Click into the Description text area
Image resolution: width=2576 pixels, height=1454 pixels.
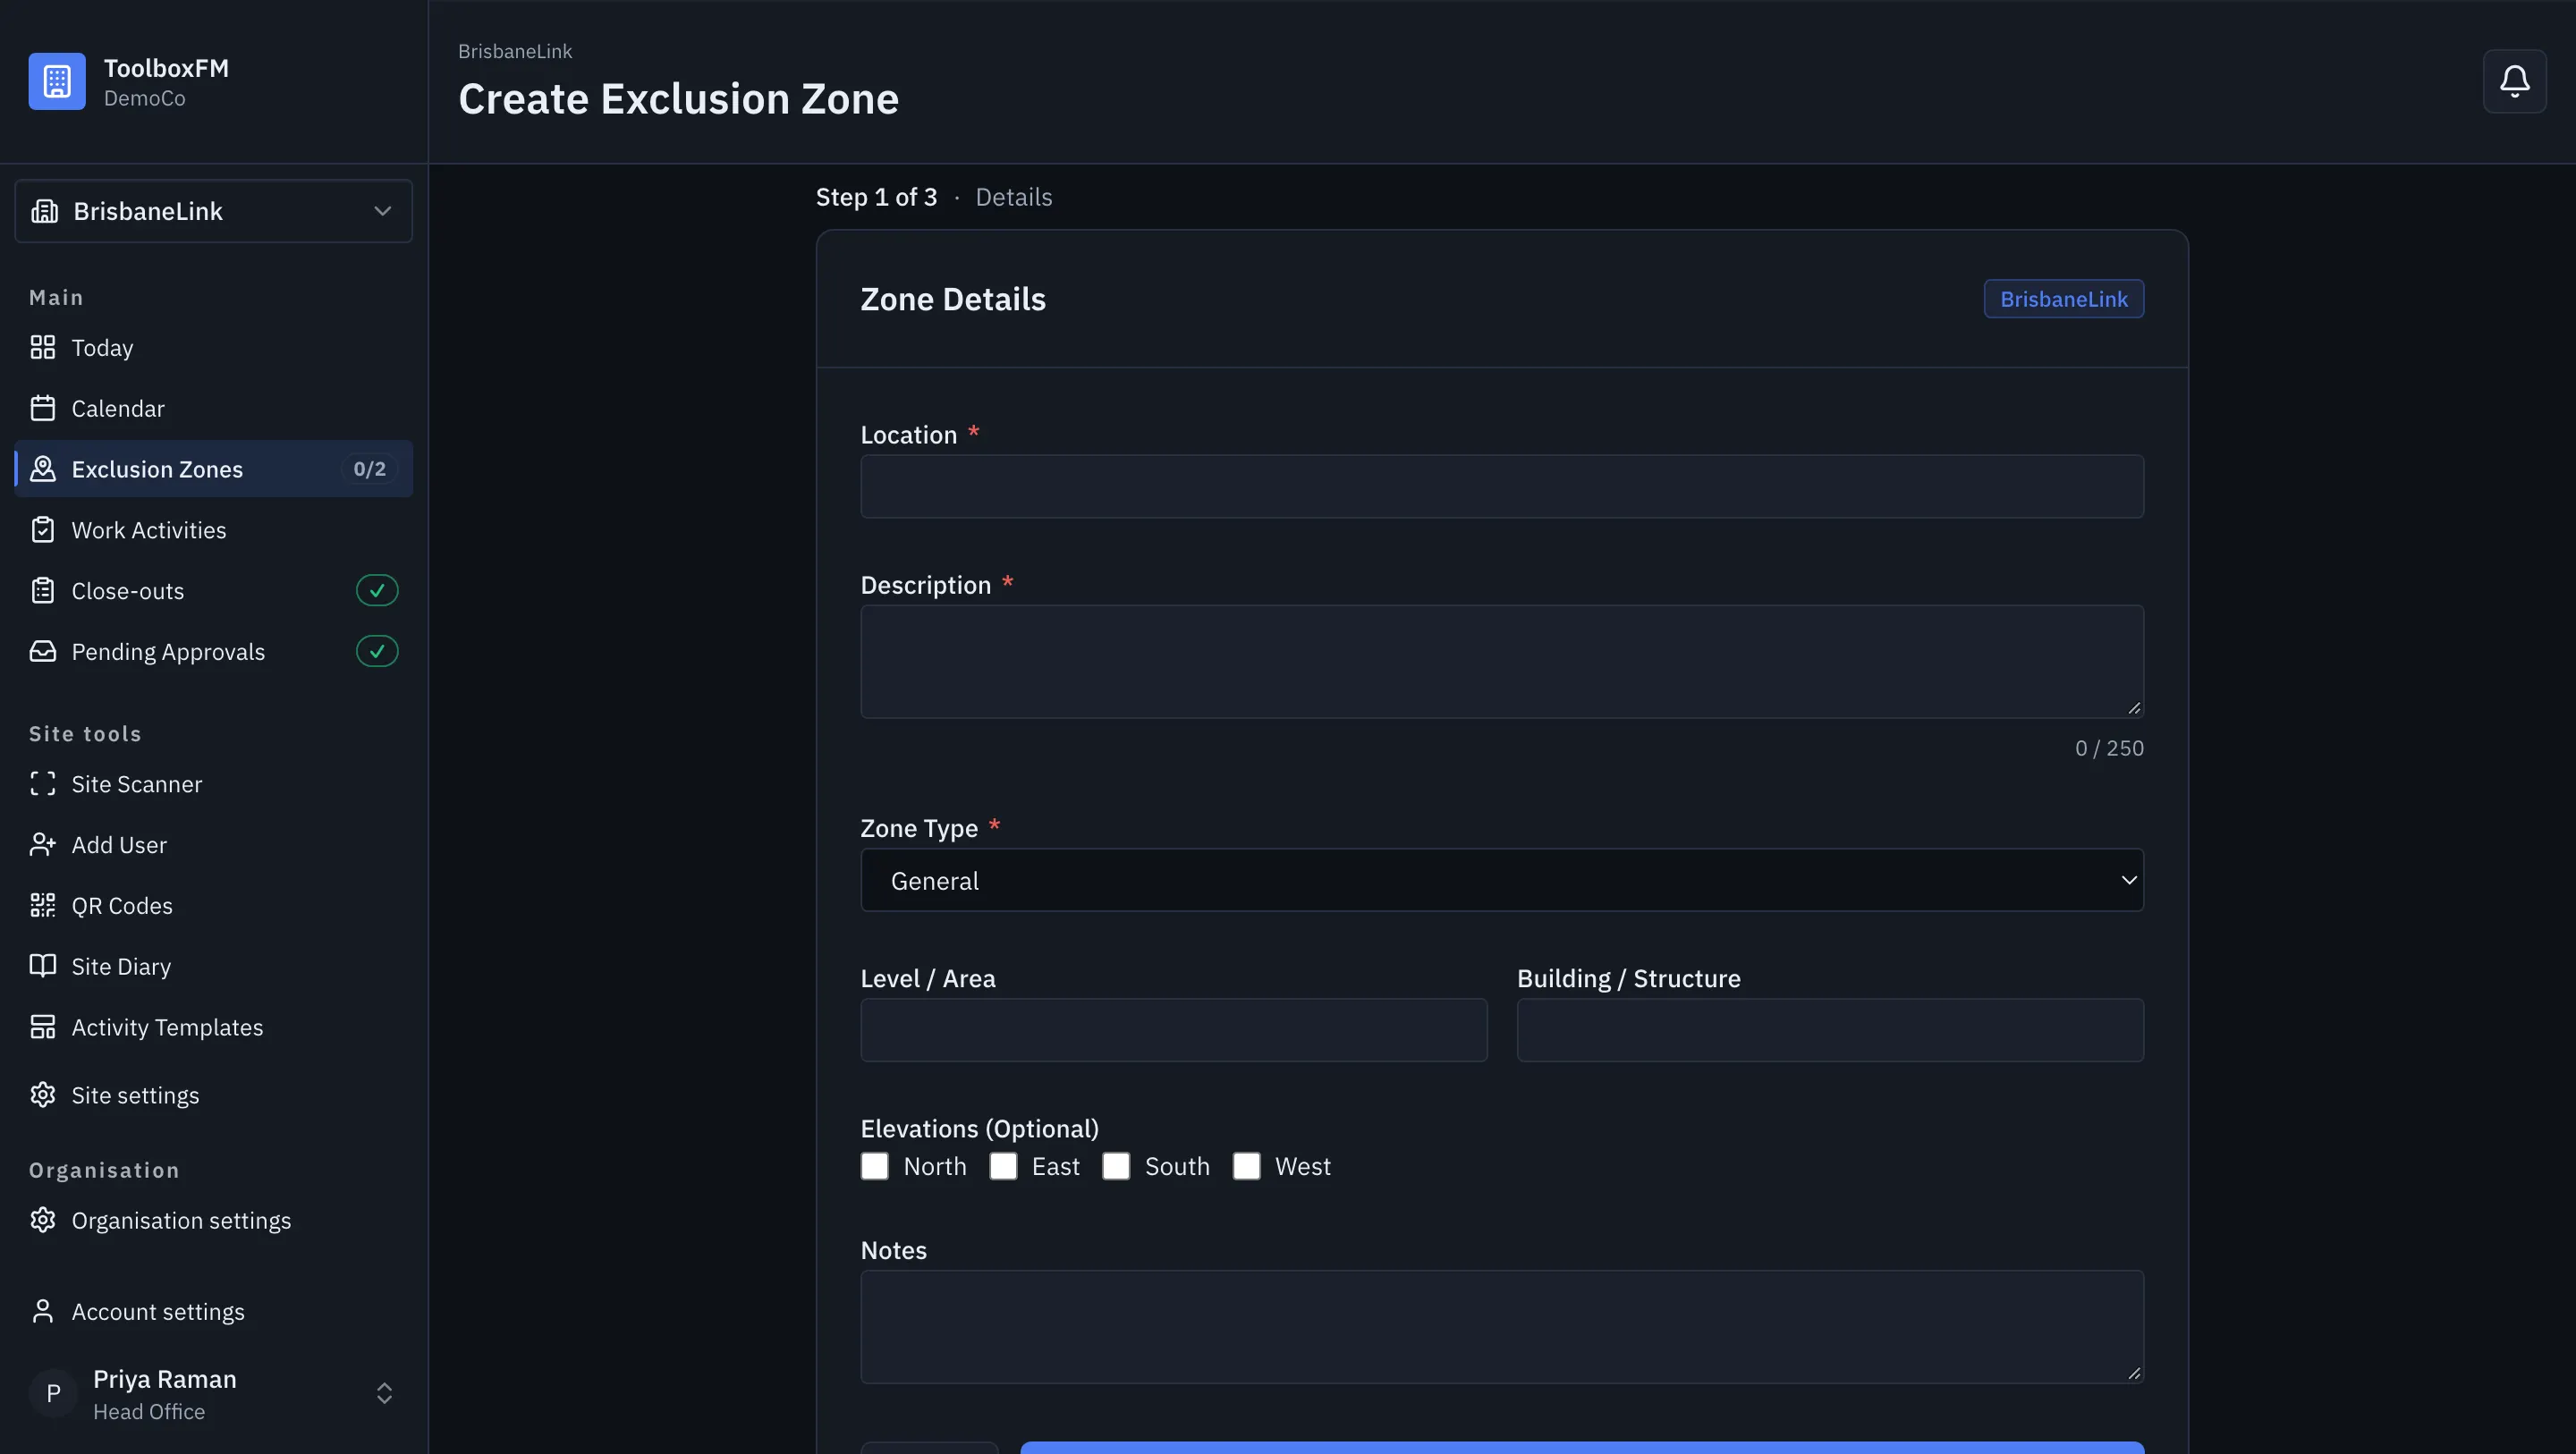click(1502, 662)
